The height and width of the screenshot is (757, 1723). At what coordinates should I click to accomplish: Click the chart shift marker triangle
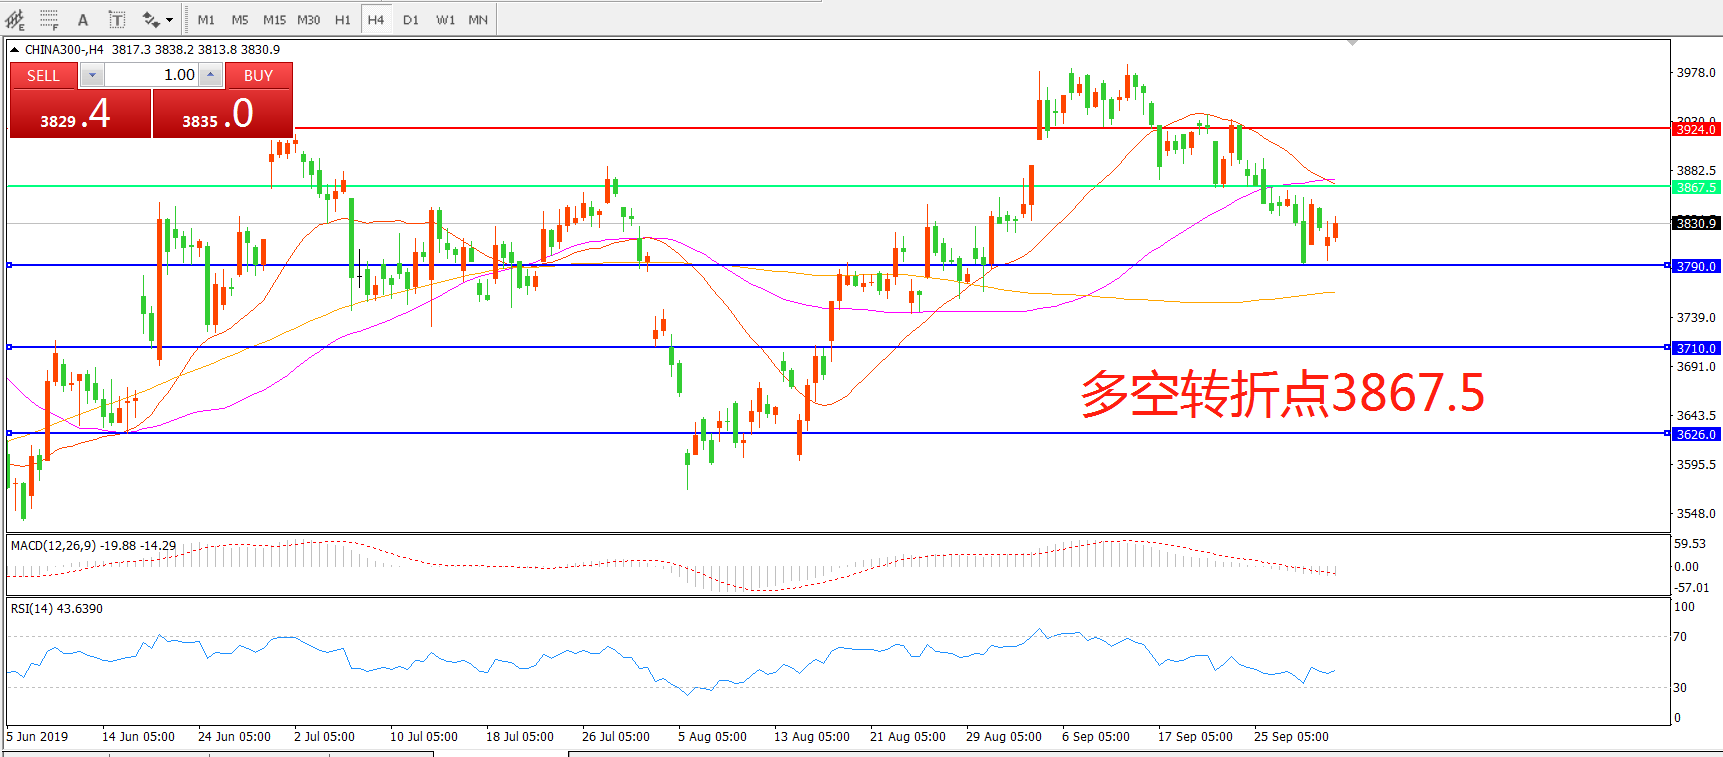pyautogui.click(x=1352, y=43)
